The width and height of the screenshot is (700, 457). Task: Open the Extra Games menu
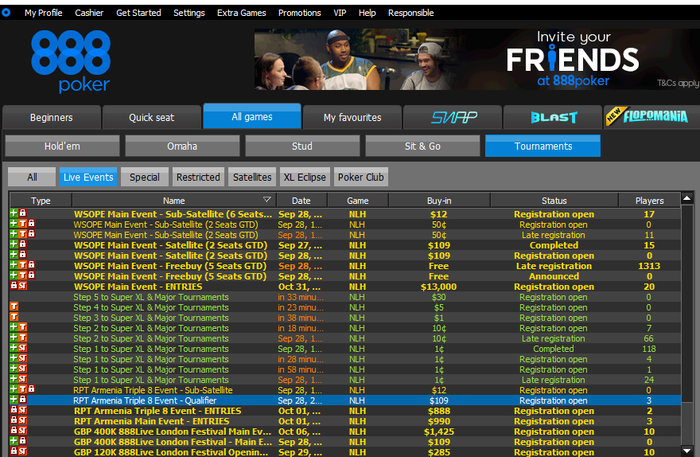pyautogui.click(x=242, y=13)
